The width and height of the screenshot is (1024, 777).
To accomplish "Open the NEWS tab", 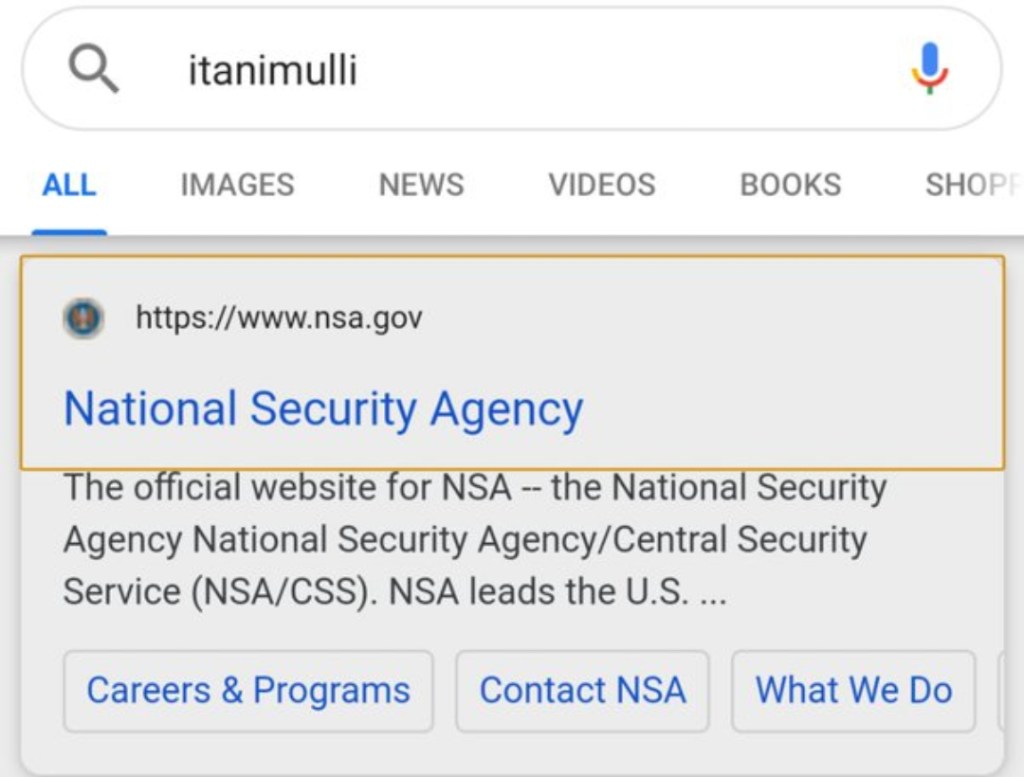I will point(421,185).
